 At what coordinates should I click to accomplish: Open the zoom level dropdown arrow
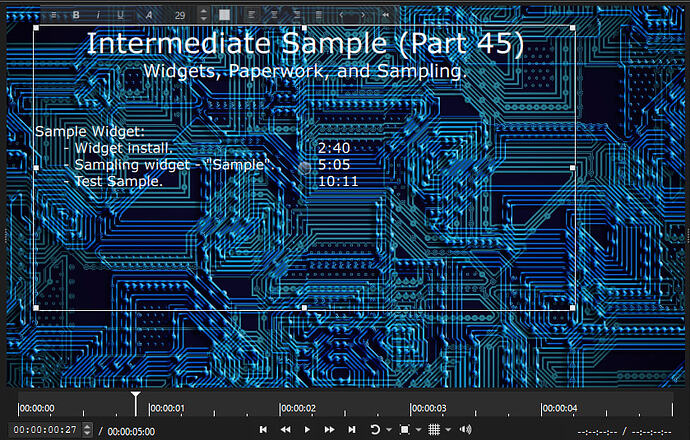418,430
